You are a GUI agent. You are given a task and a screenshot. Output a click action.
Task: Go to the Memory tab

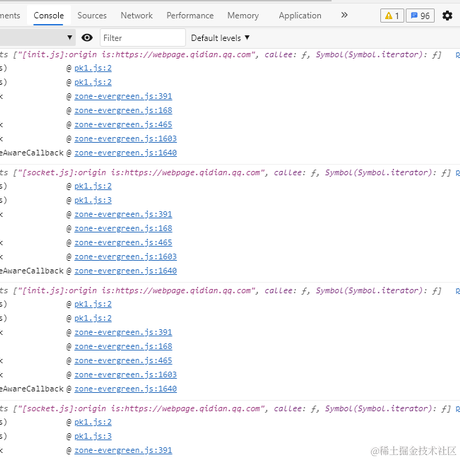243,15
